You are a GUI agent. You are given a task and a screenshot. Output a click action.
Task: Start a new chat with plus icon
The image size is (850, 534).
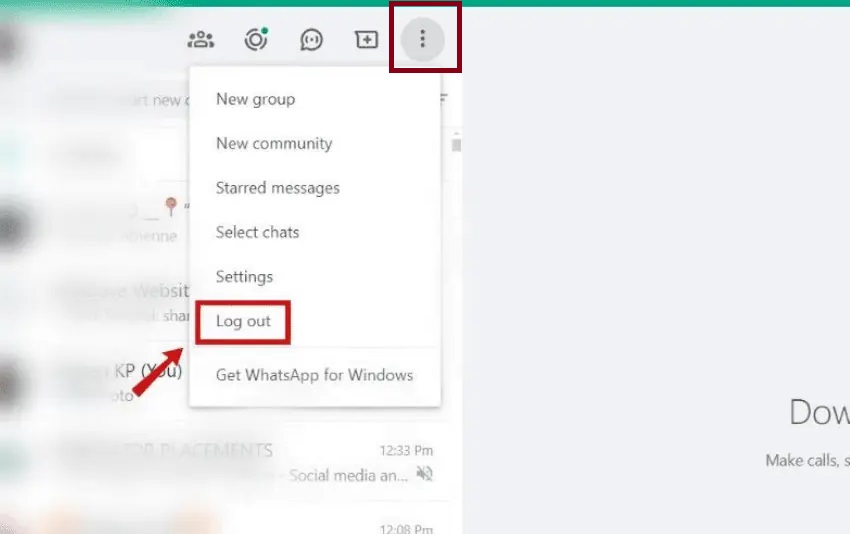coord(366,39)
